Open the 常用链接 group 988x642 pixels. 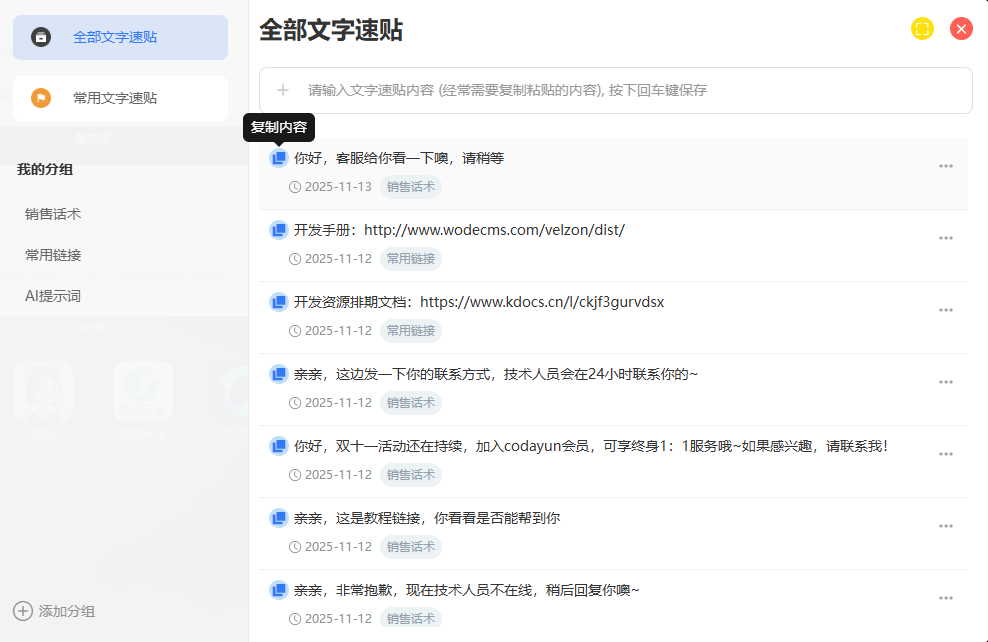click(x=53, y=255)
